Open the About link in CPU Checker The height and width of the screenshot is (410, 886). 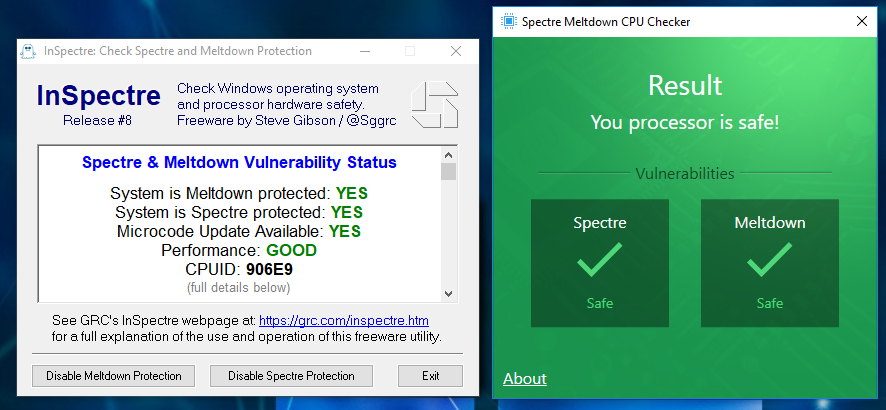(x=524, y=378)
